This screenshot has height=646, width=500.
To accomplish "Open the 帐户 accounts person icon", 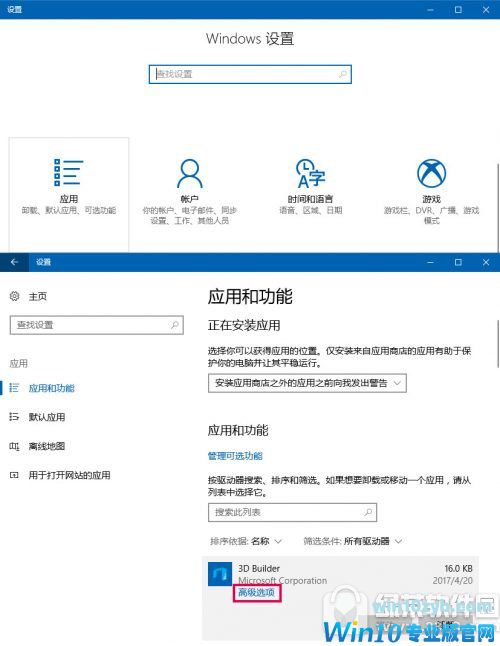I will pos(189,173).
